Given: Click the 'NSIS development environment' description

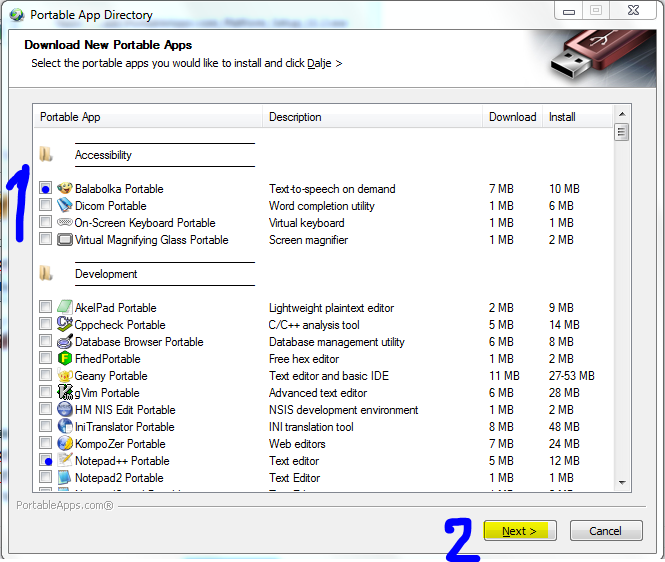Looking at the screenshot, I should (x=344, y=410).
